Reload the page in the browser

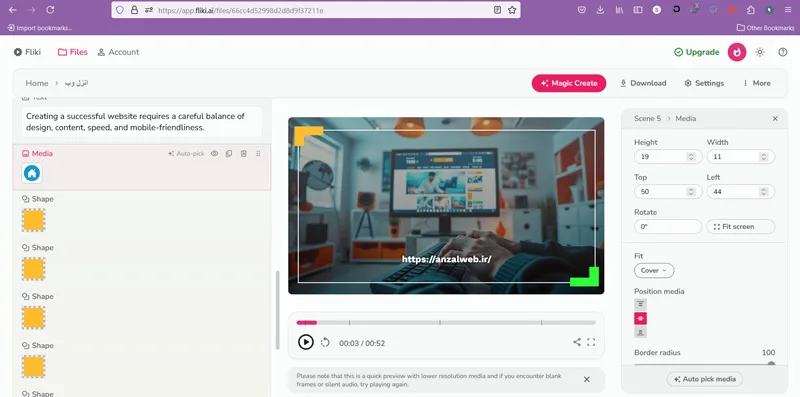click(x=50, y=10)
